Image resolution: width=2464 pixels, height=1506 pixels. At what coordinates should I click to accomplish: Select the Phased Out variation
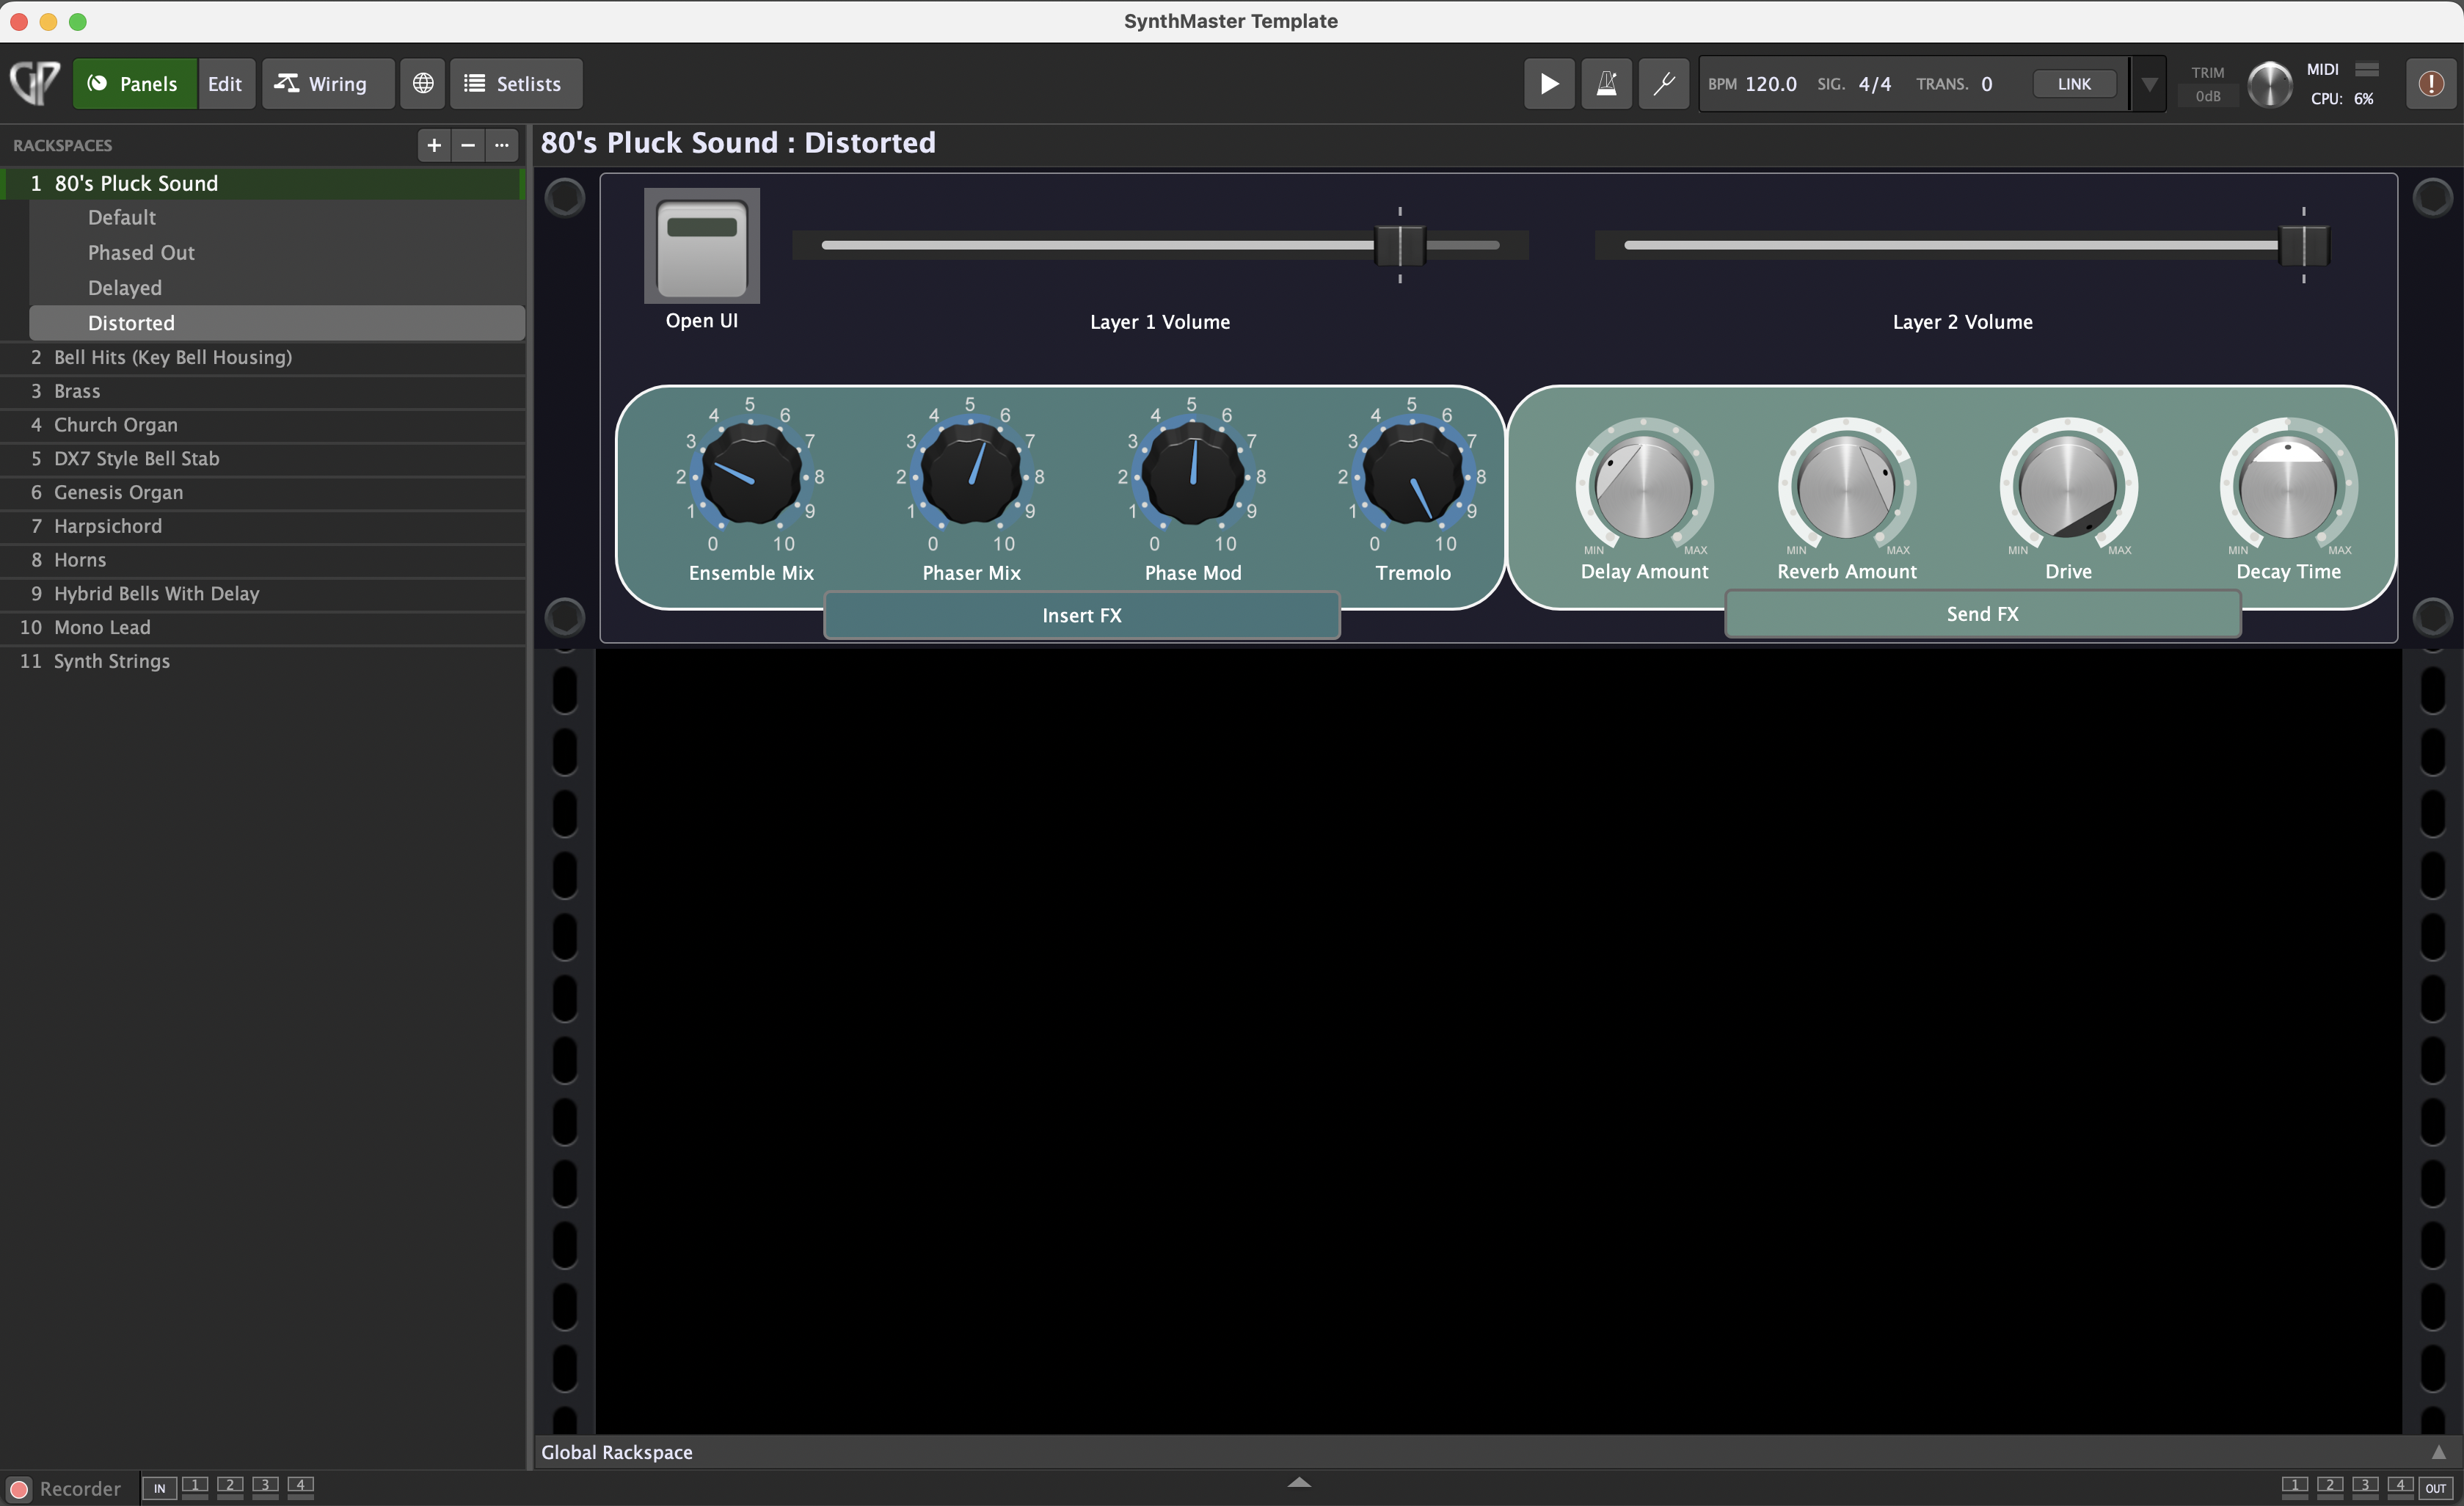pyautogui.click(x=277, y=252)
